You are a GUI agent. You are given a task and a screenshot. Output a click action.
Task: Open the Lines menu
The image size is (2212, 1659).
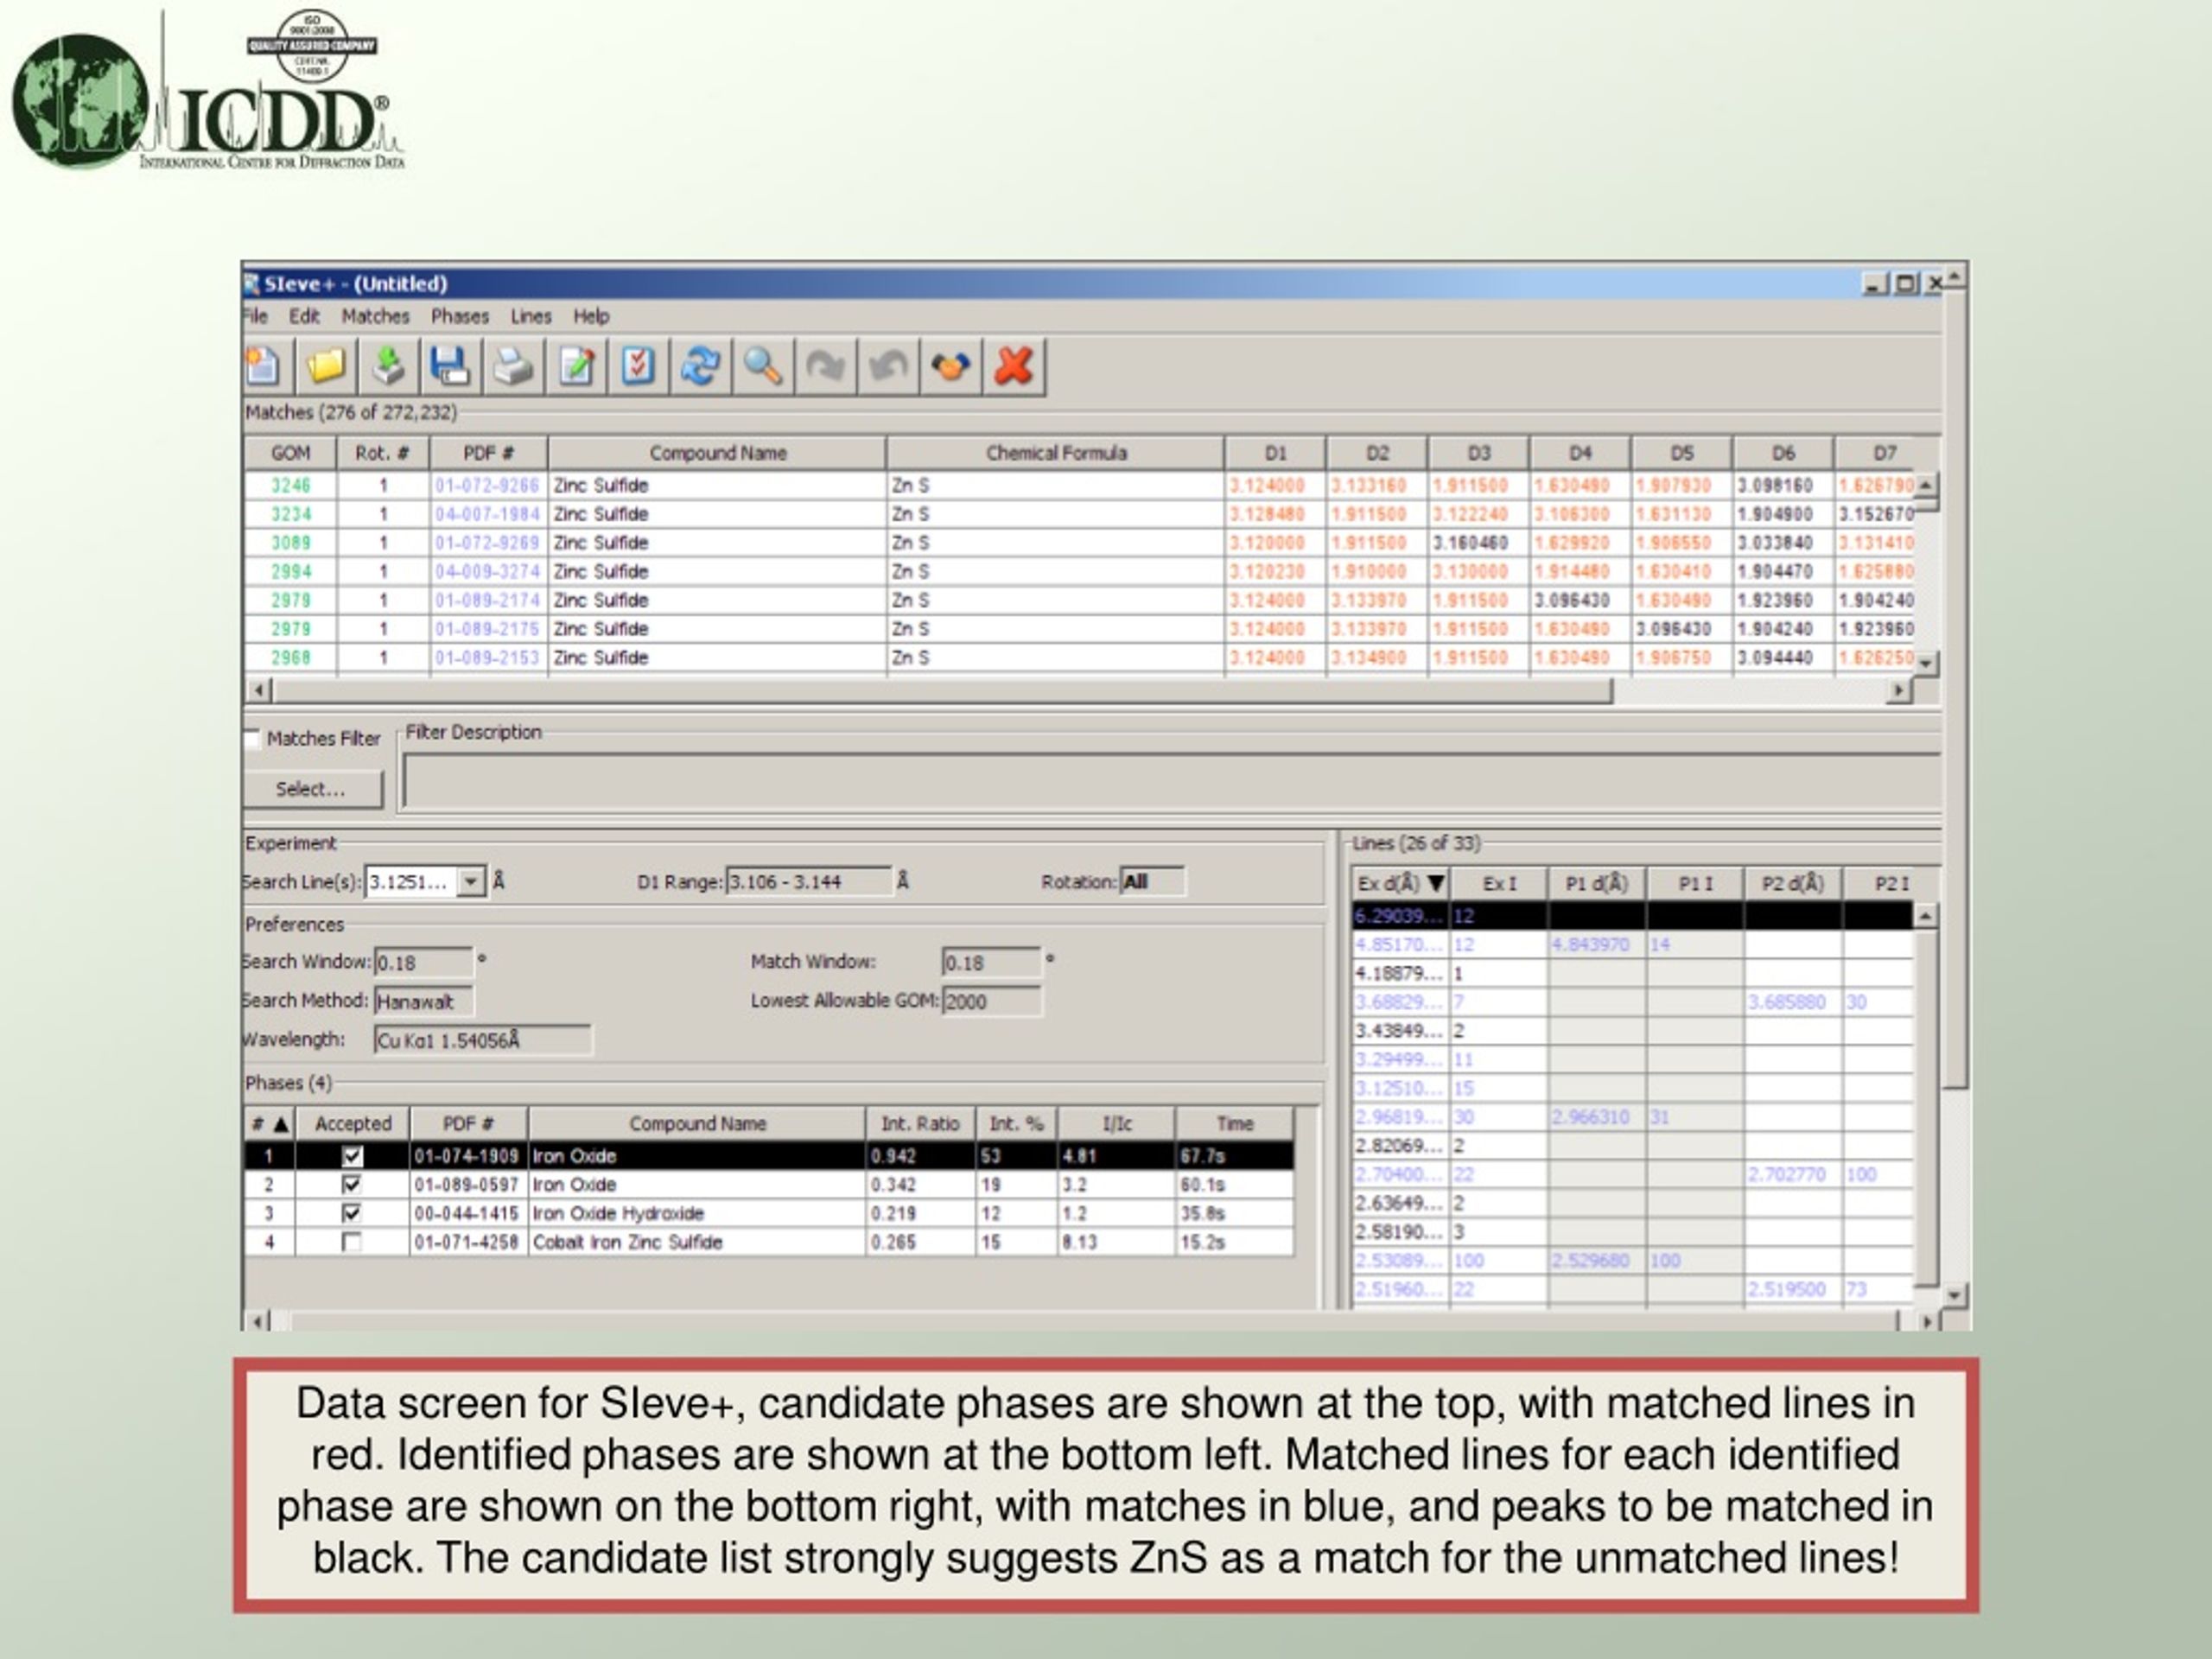[x=531, y=316]
